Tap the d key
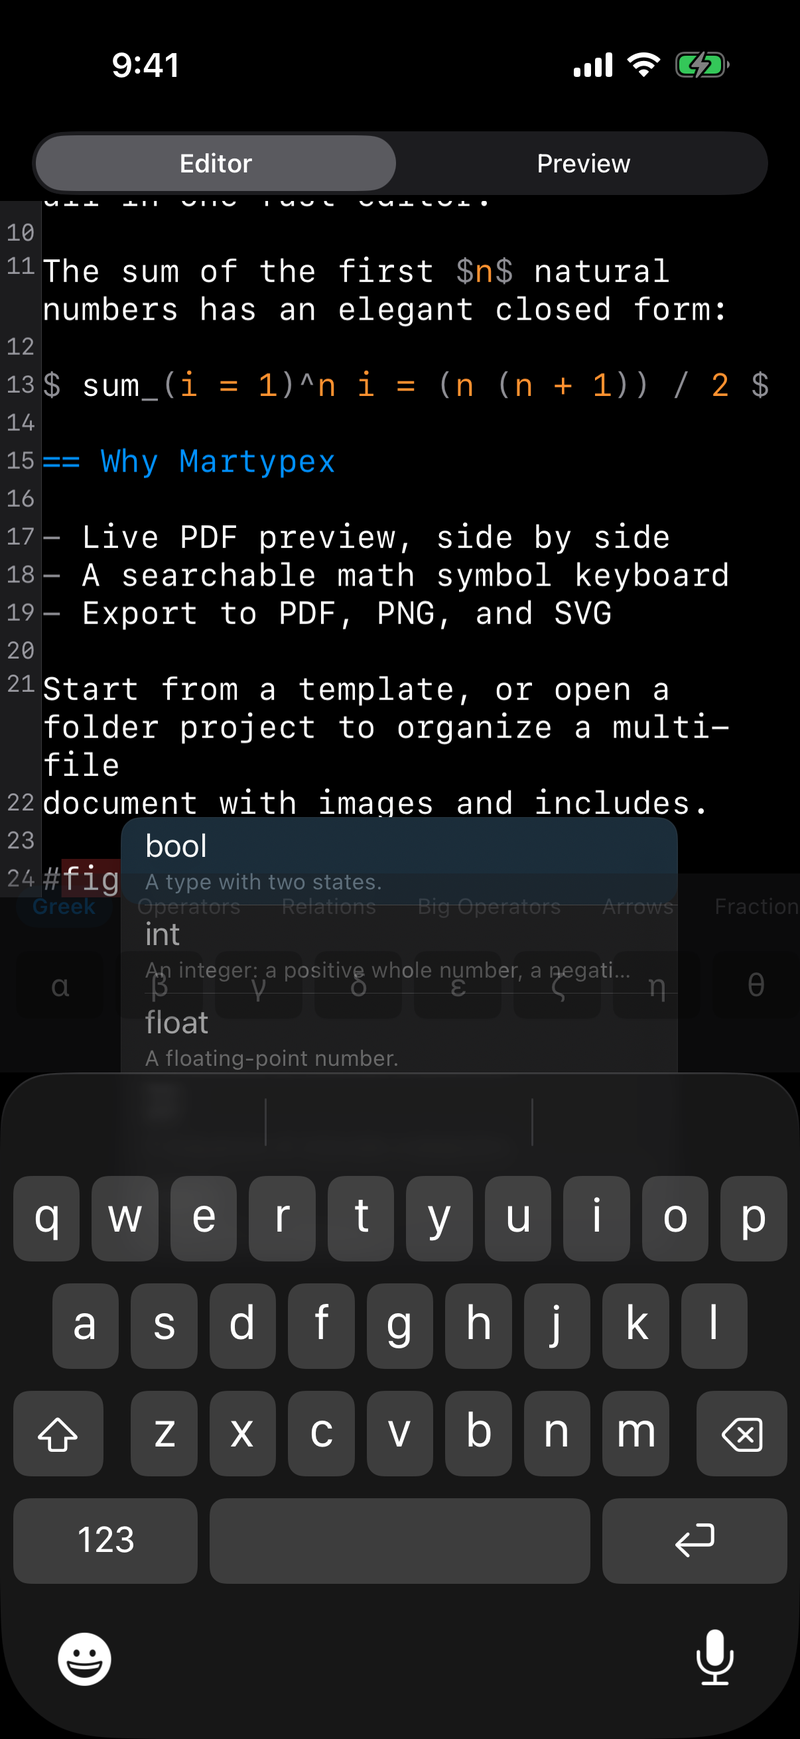 (243, 1326)
